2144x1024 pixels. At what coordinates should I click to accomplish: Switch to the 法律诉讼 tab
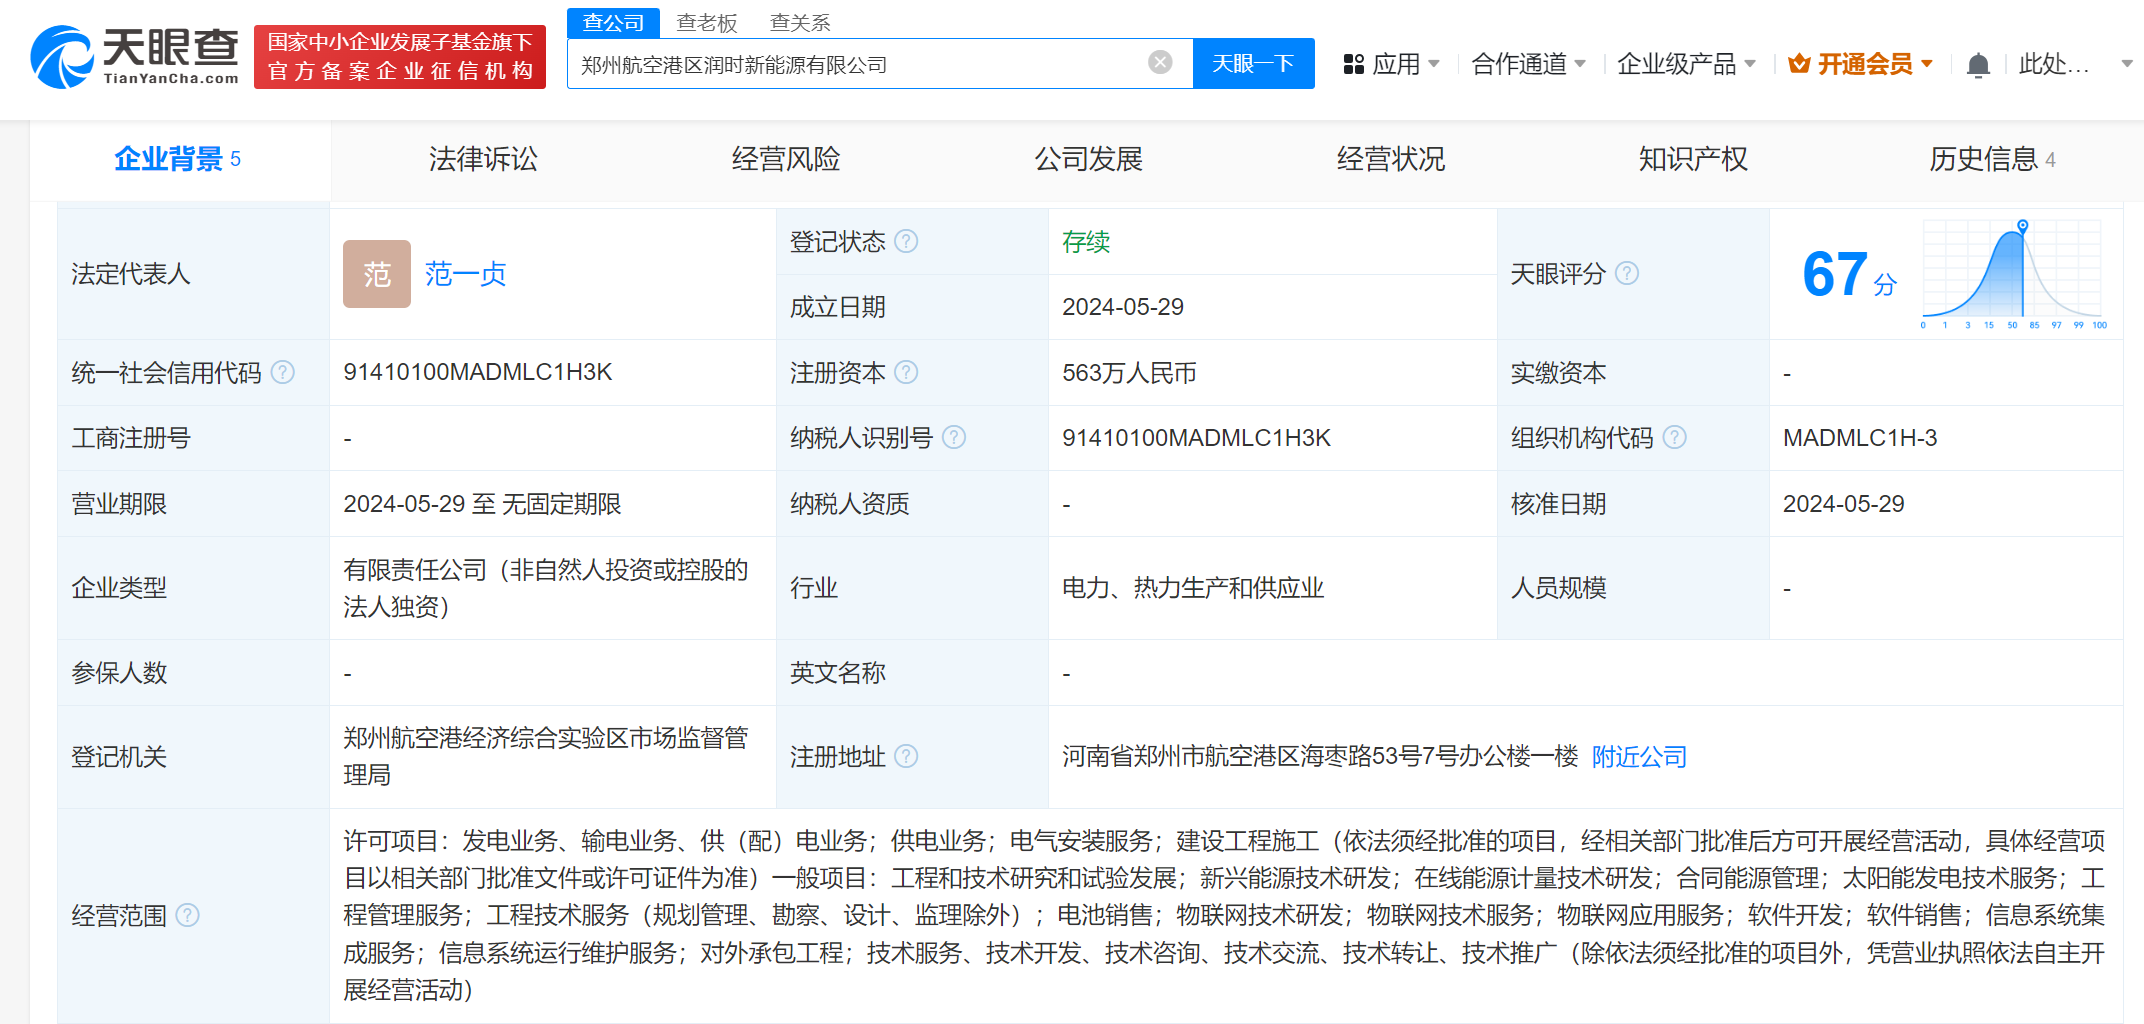(x=483, y=158)
